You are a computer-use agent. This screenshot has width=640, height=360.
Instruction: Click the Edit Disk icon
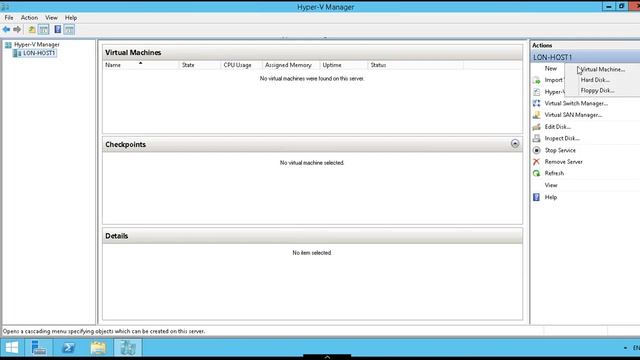536,127
